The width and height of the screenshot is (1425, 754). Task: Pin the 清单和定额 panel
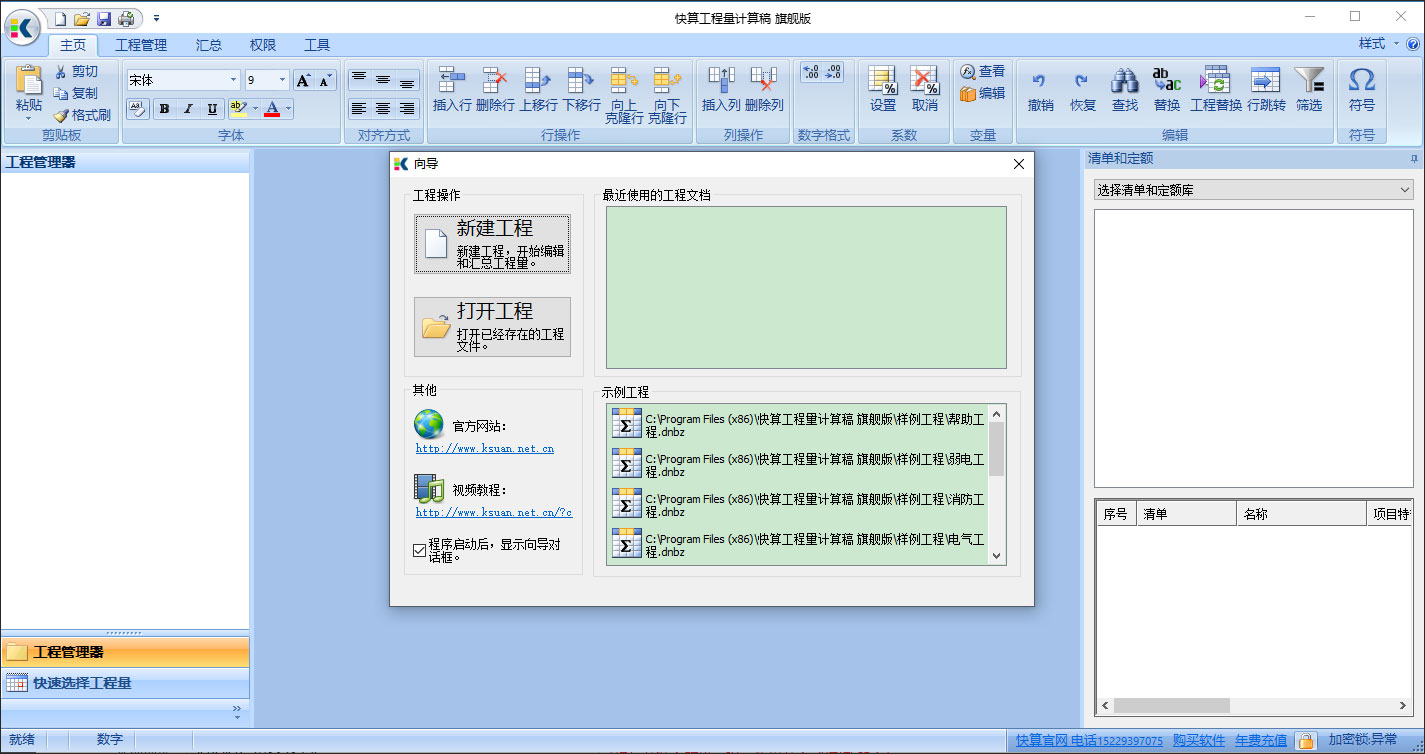[1414, 159]
